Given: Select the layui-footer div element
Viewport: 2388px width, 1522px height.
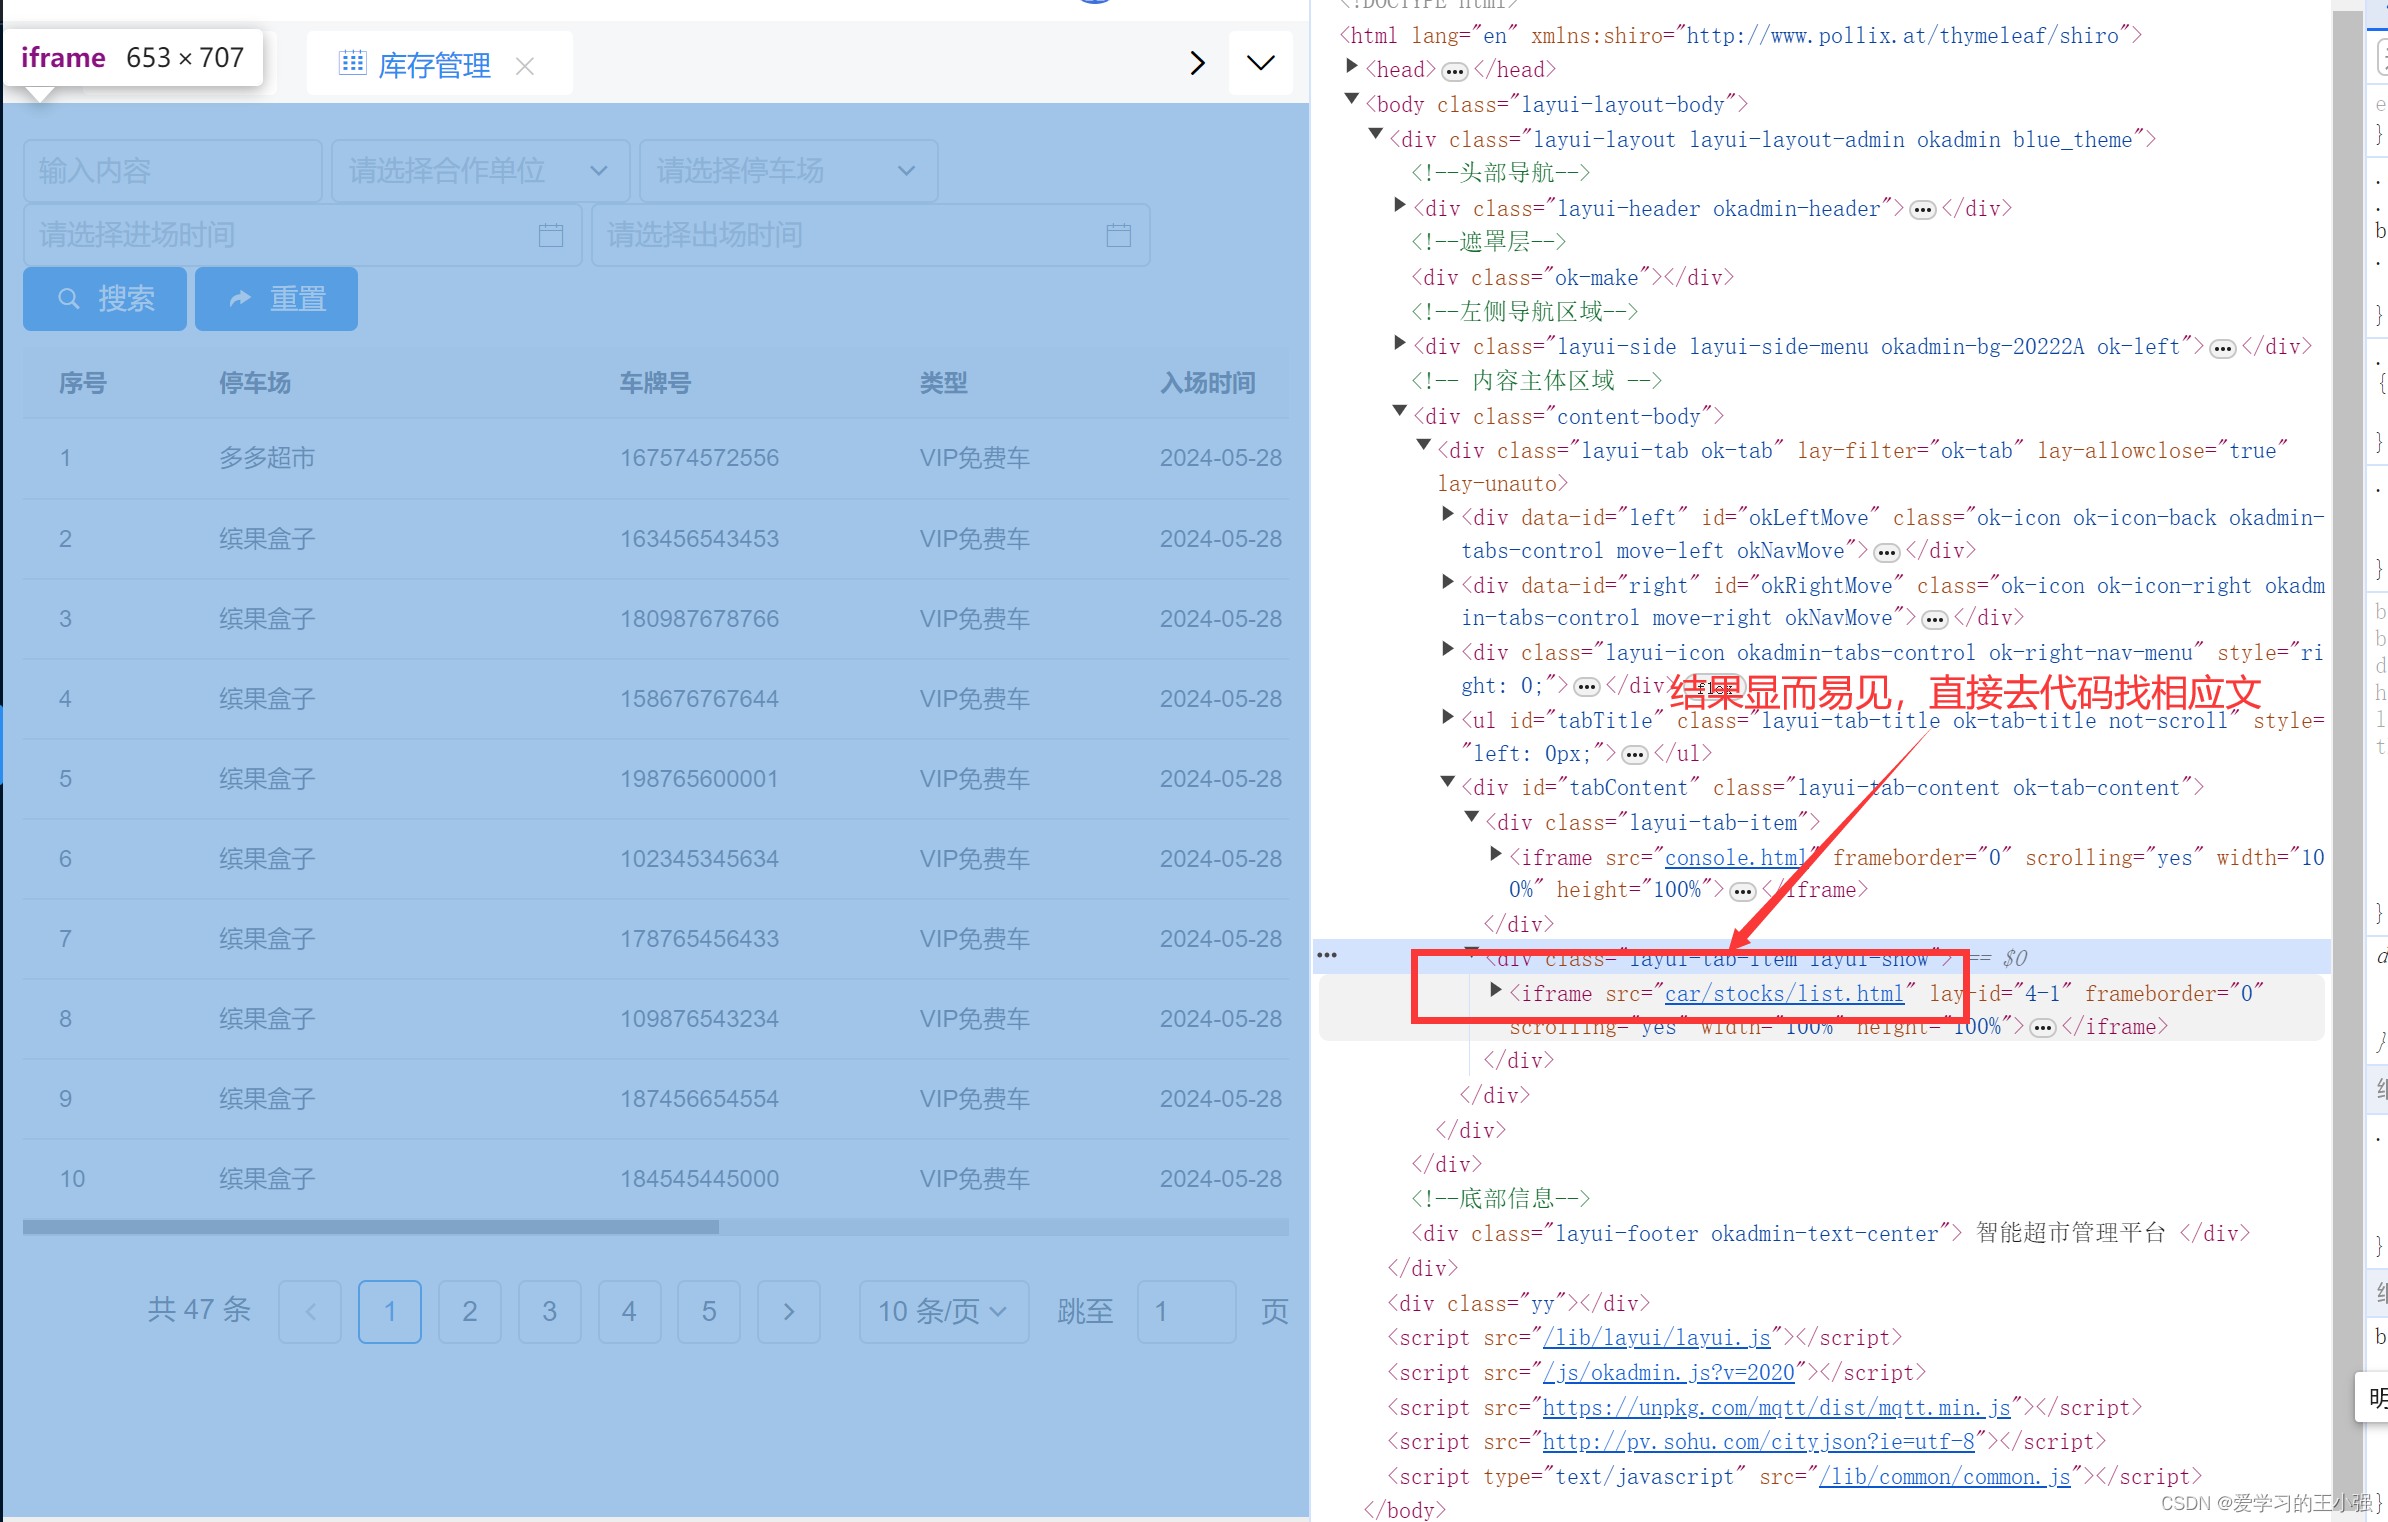Looking at the screenshot, I should pos(1830,1234).
